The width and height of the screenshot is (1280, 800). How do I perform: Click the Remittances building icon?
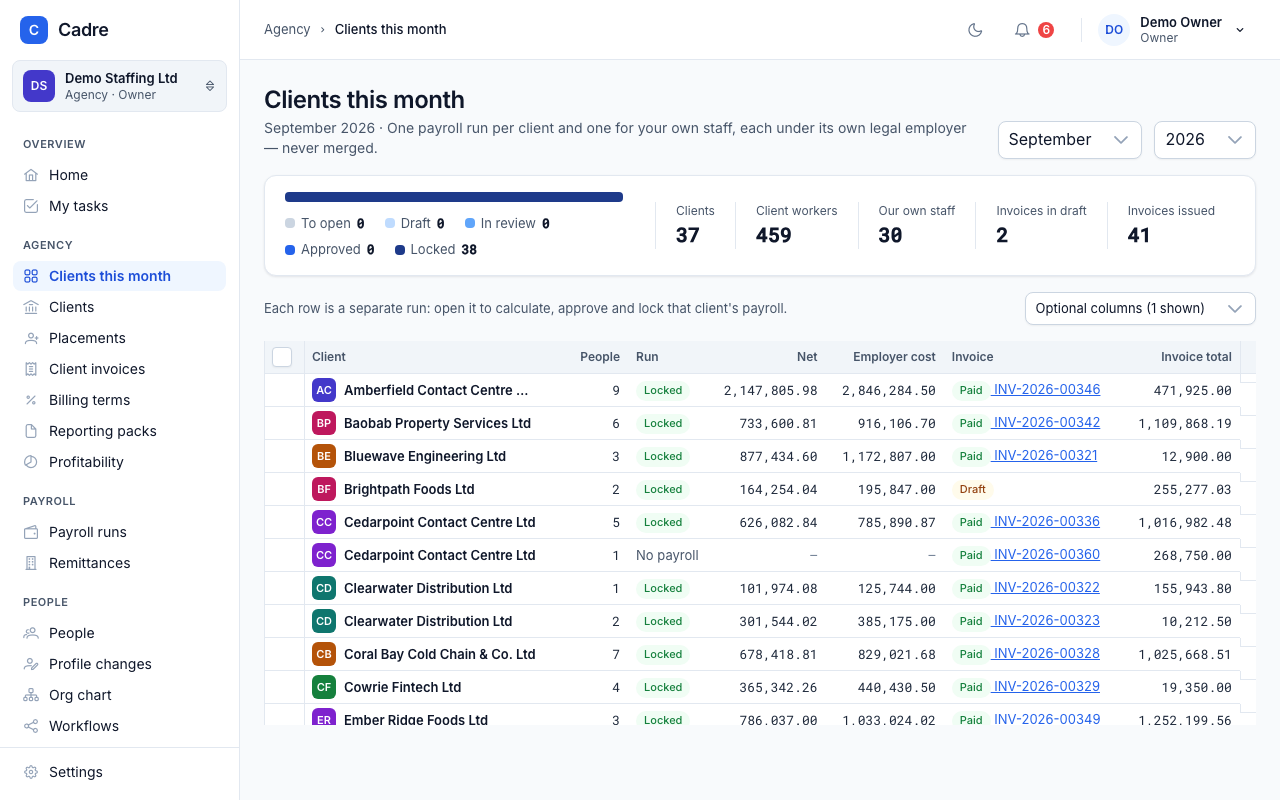tap(31, 563)
